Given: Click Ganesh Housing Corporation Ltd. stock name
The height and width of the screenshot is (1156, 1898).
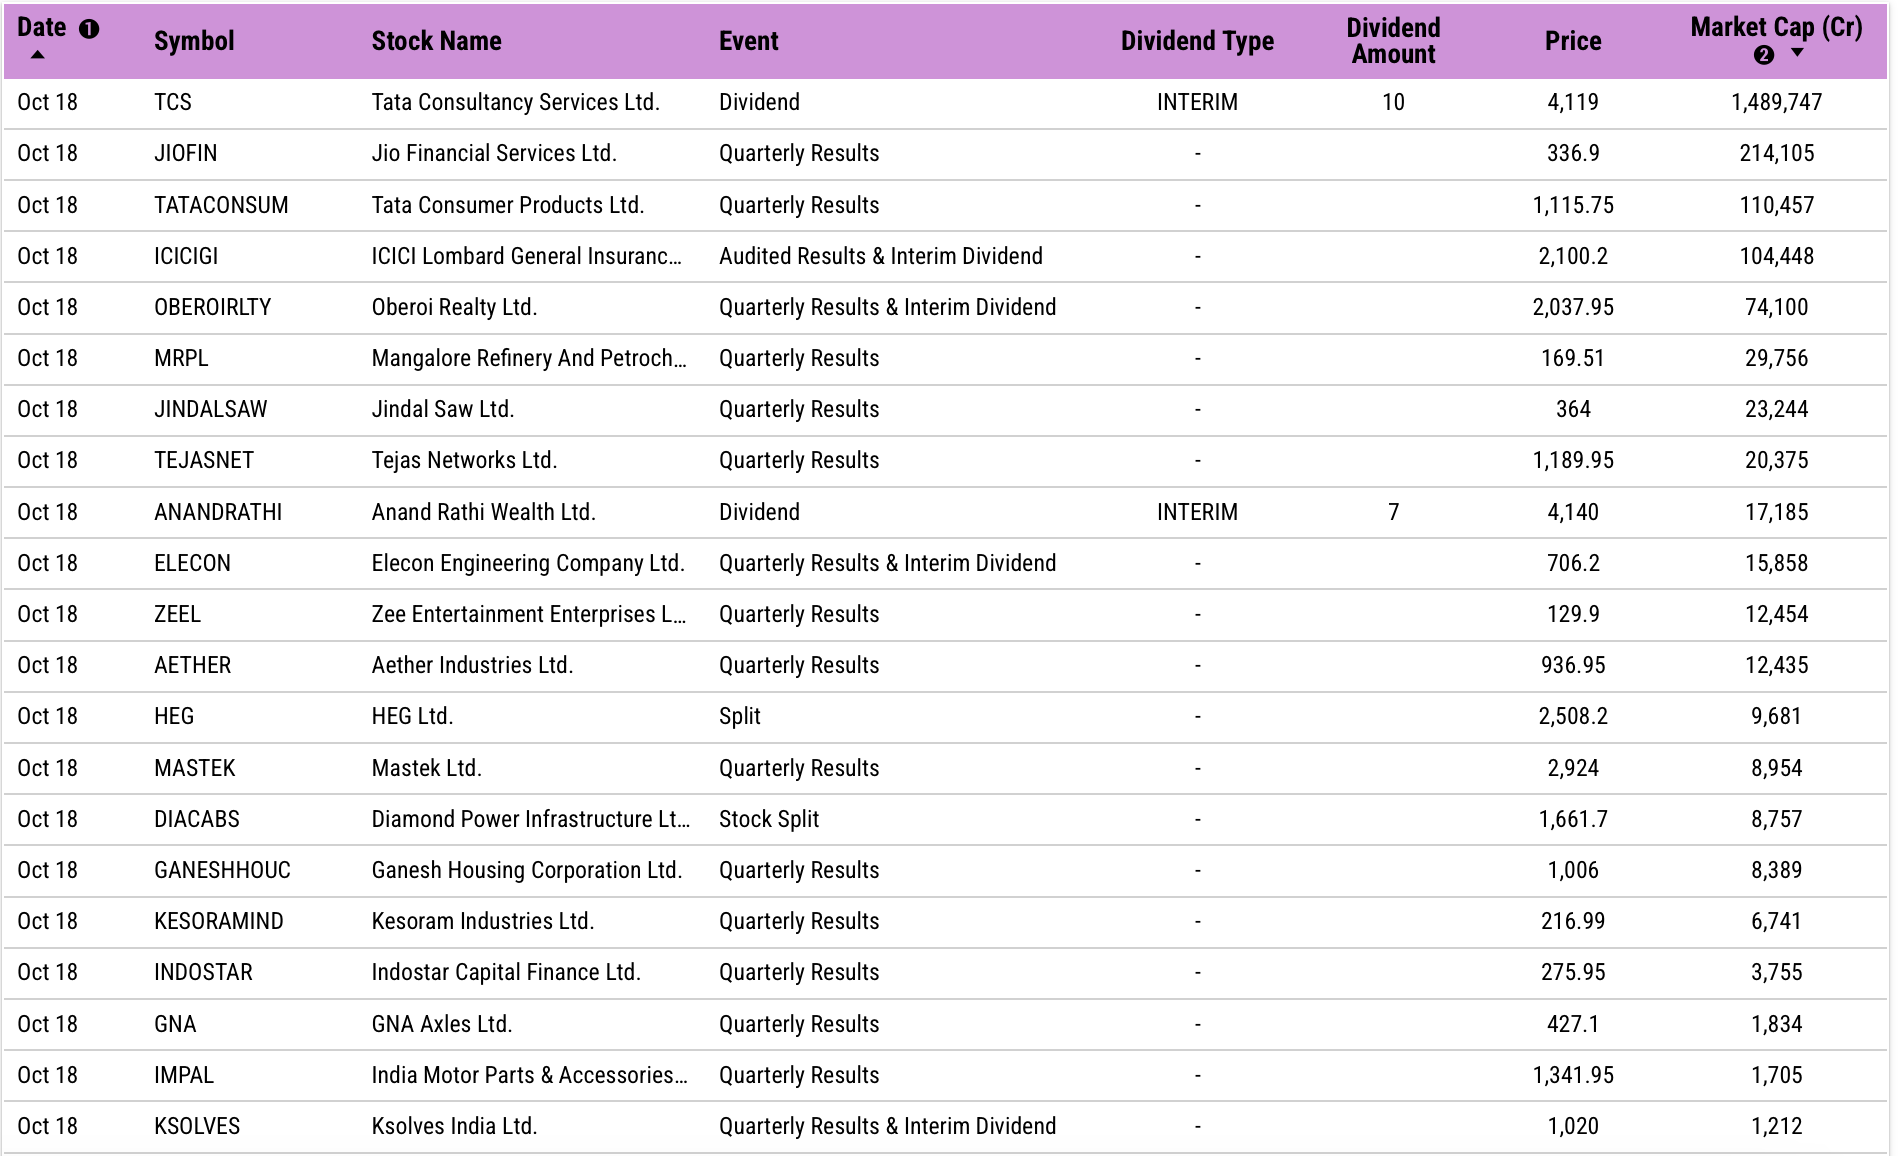Looking at the screenshot, I should 527,870.
